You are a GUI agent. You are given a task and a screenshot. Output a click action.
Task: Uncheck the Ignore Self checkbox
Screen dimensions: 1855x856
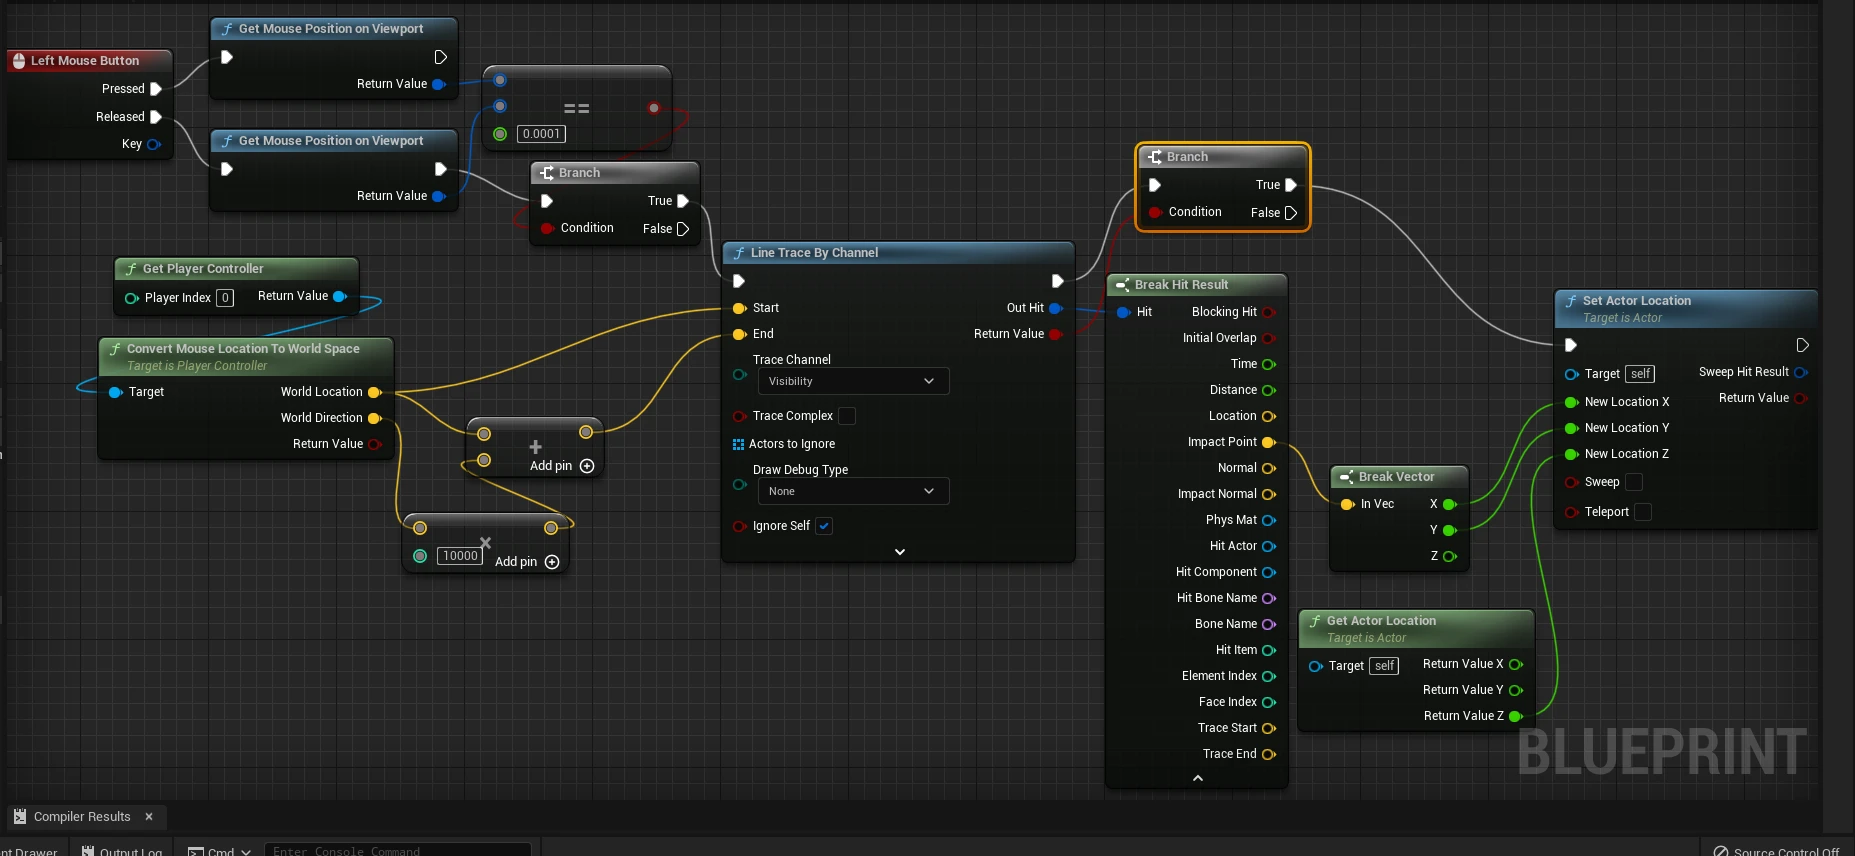(824, 526)
